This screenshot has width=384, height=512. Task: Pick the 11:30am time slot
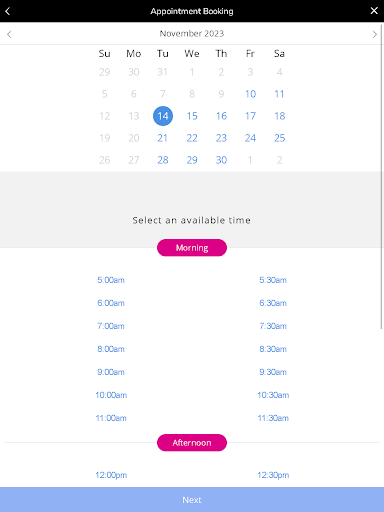[273, 418]
